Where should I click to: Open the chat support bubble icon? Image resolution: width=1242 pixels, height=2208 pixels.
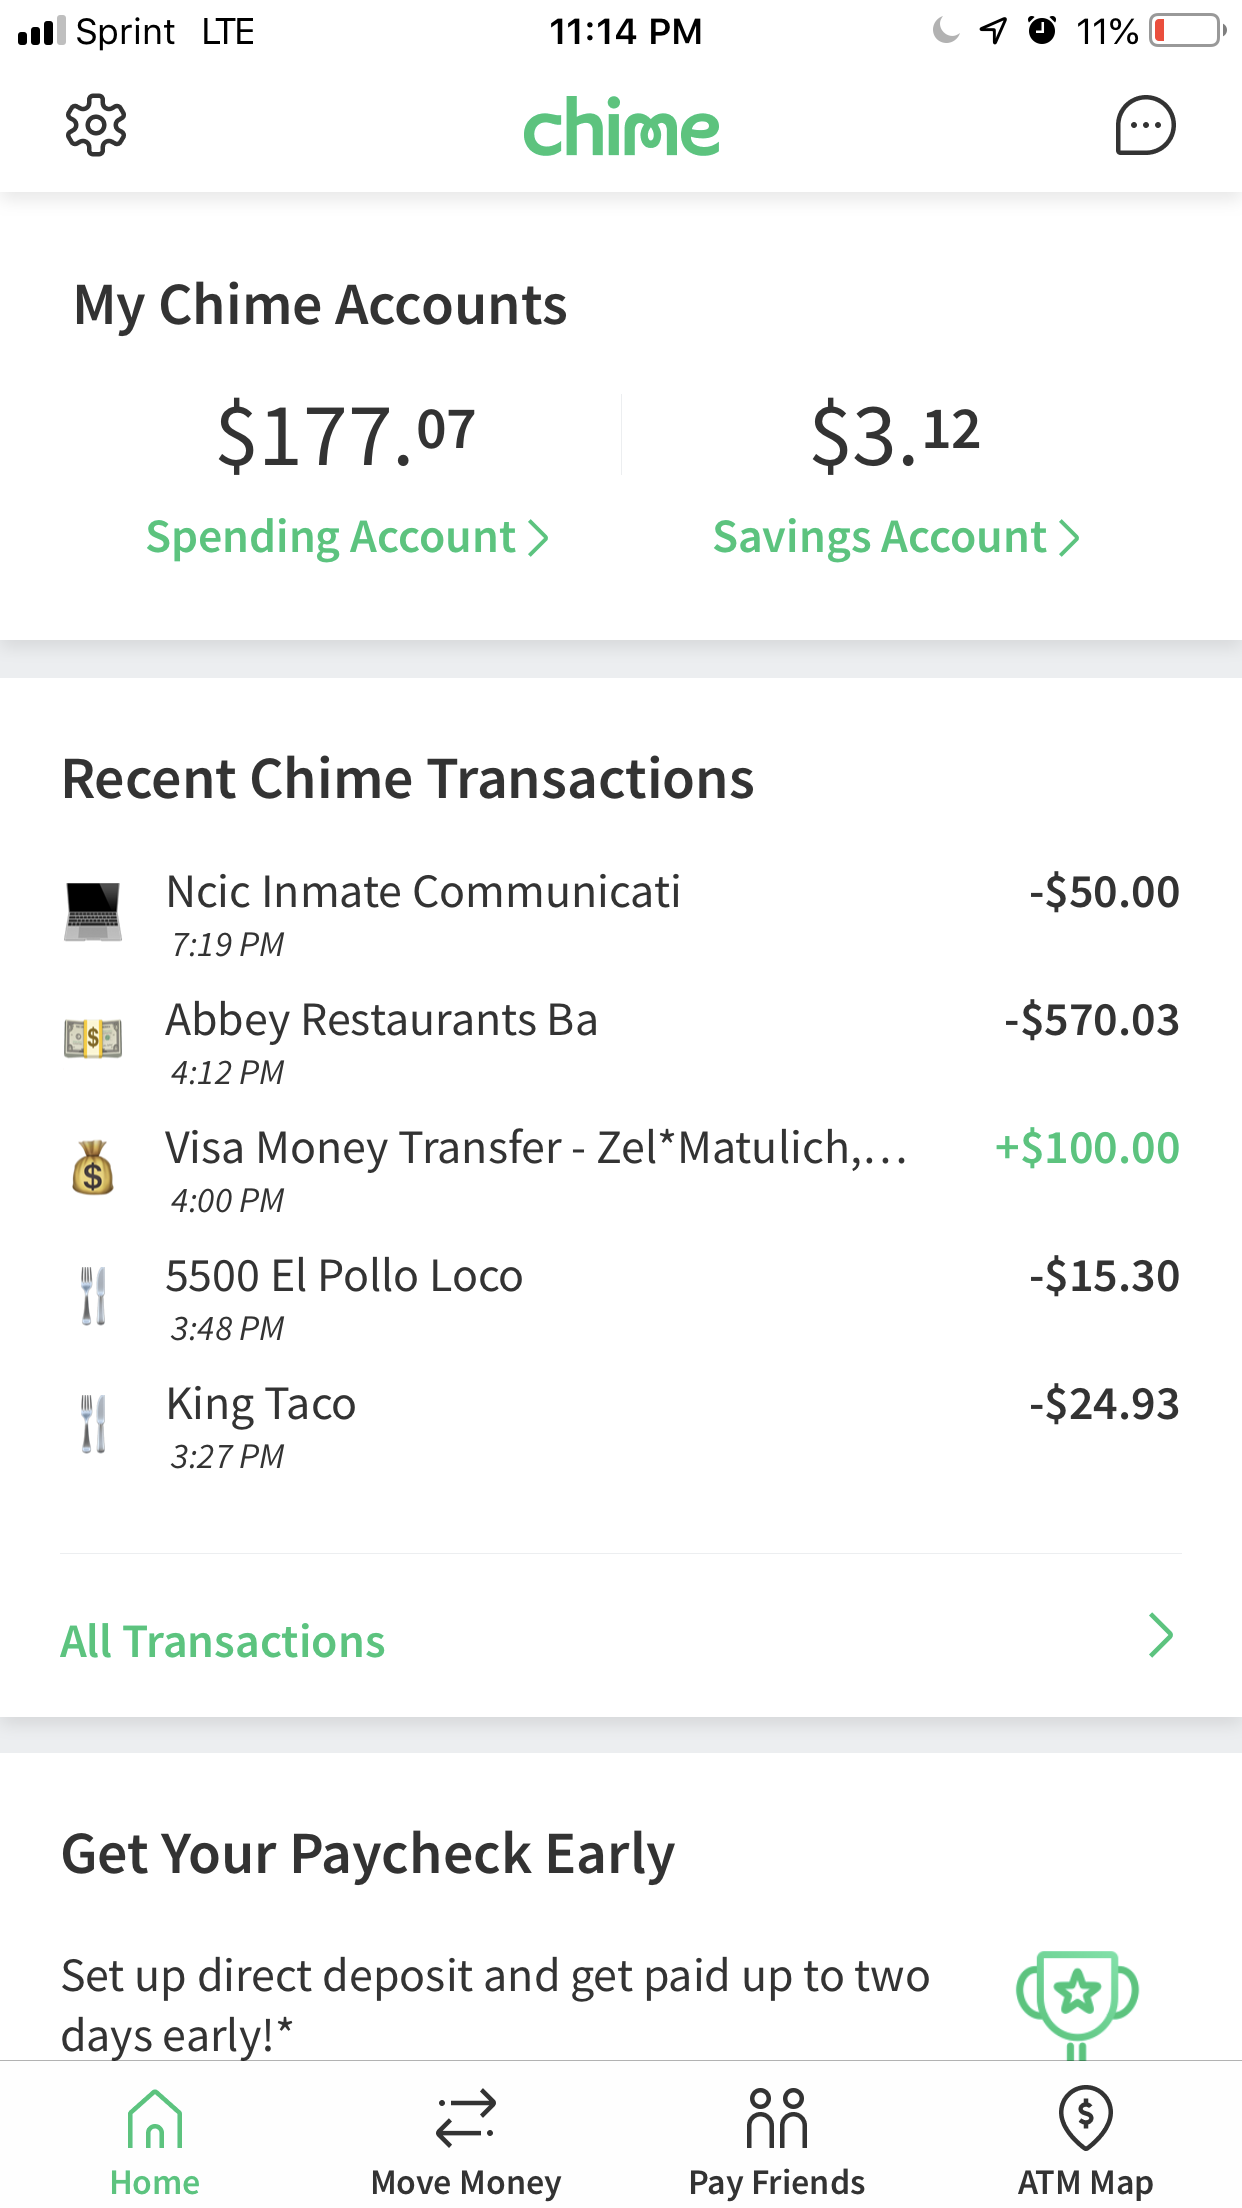pos(1145,126)
